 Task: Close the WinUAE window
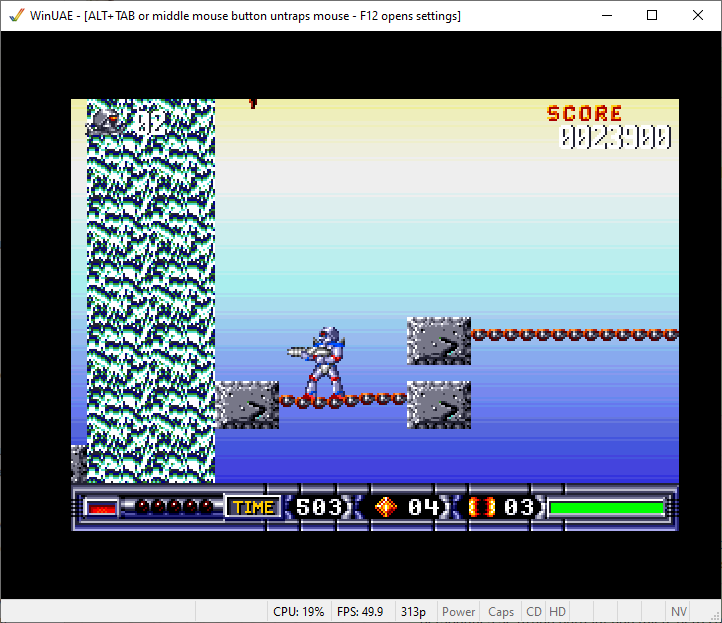tap(698, 16)
